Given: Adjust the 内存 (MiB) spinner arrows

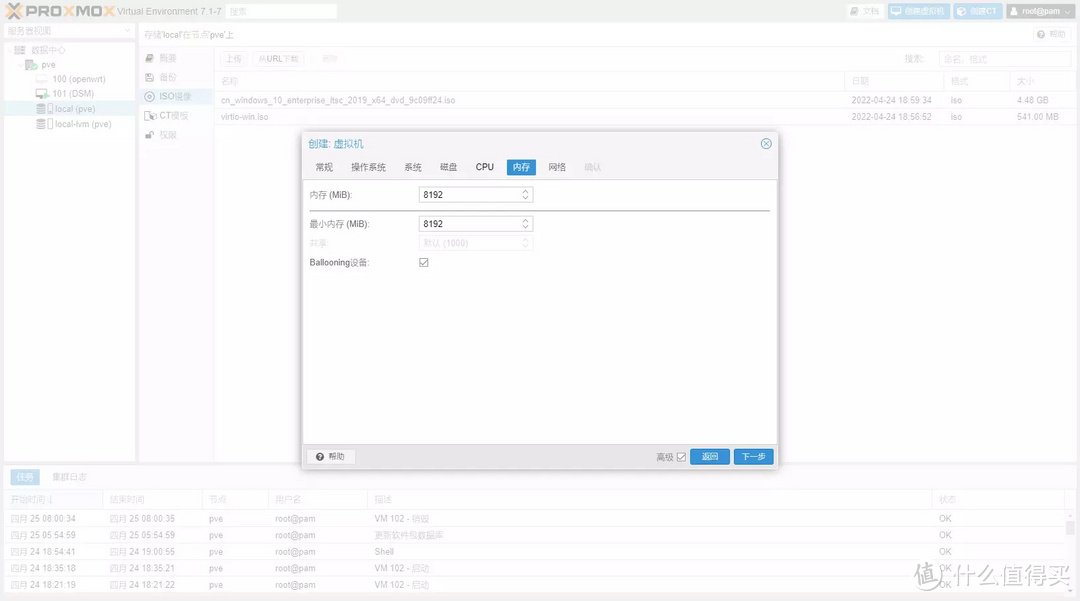Looking at the screenshot, I should (526, 195).
